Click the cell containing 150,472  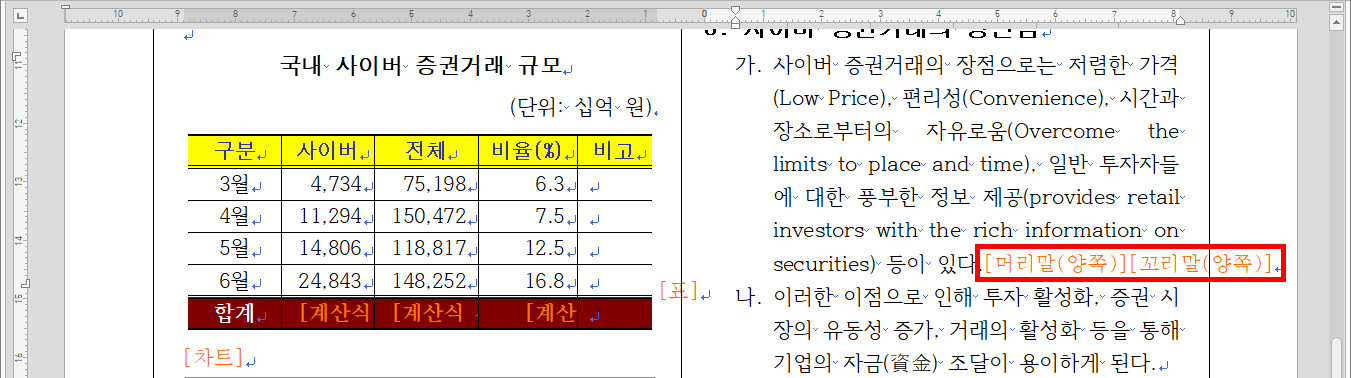click(427, 216)
